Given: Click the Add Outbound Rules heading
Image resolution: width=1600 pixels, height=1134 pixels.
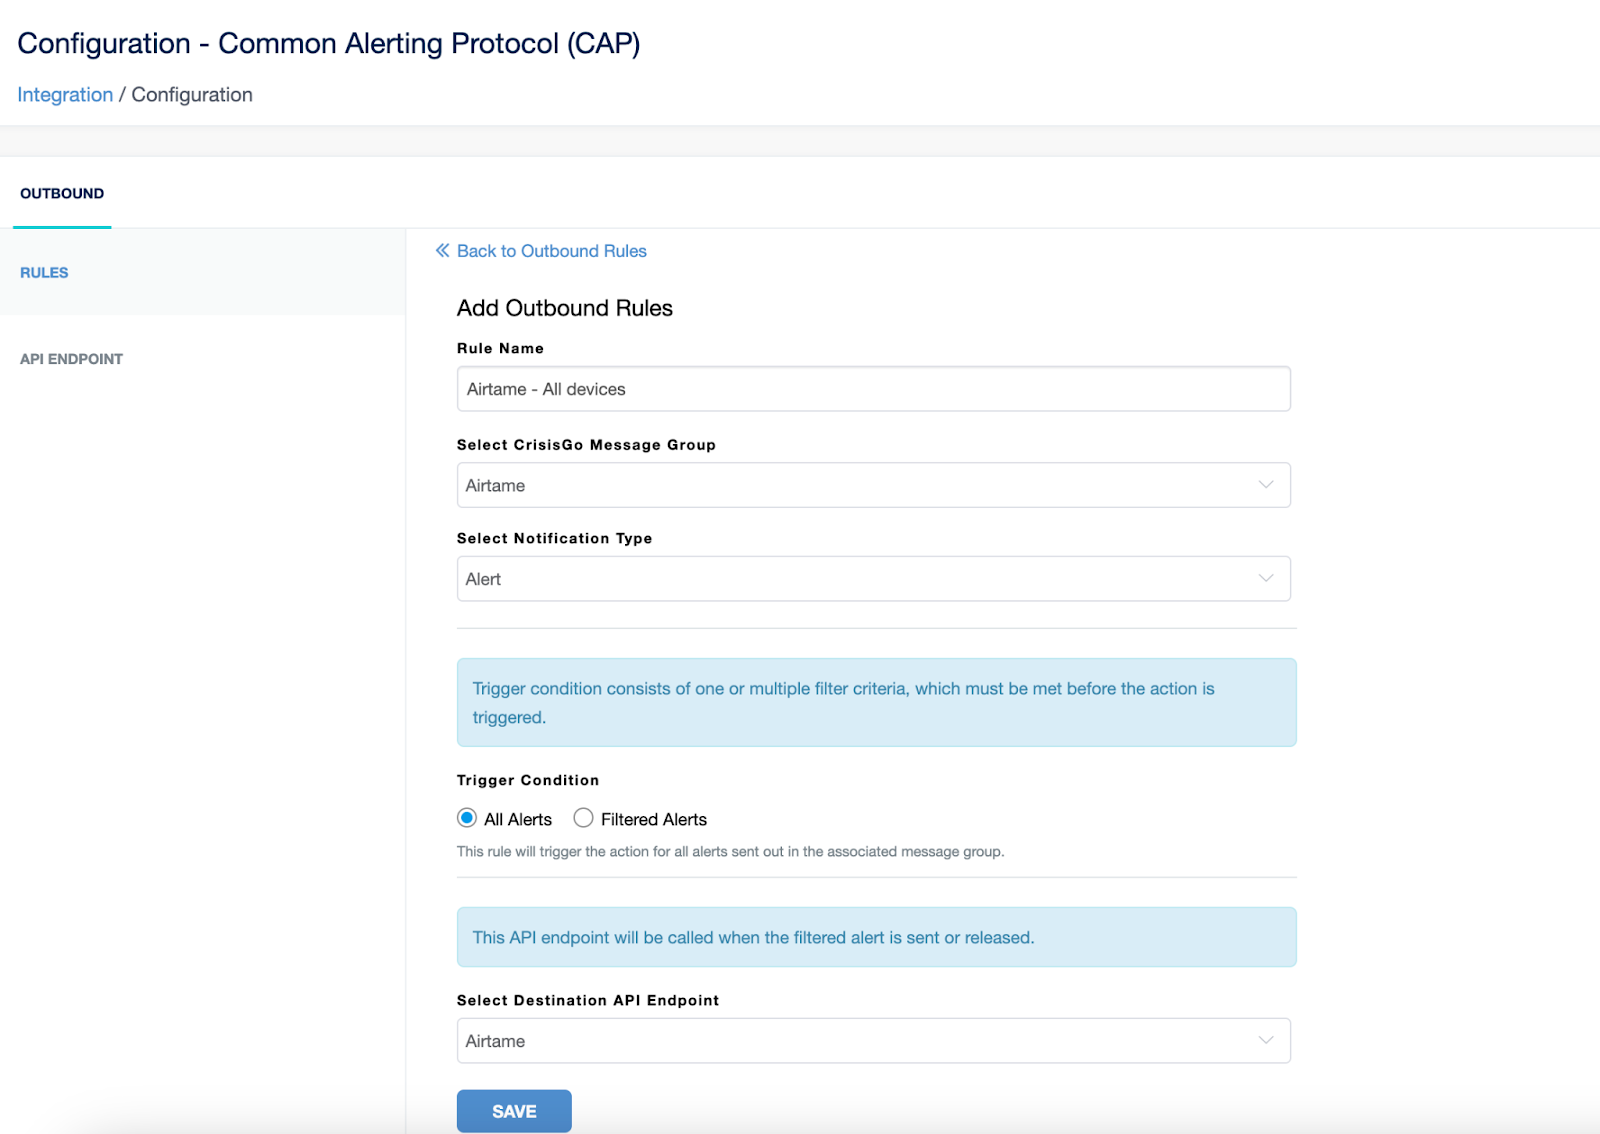Looking at the screenshot, I should pyautogui.click(x=565, y=308).
